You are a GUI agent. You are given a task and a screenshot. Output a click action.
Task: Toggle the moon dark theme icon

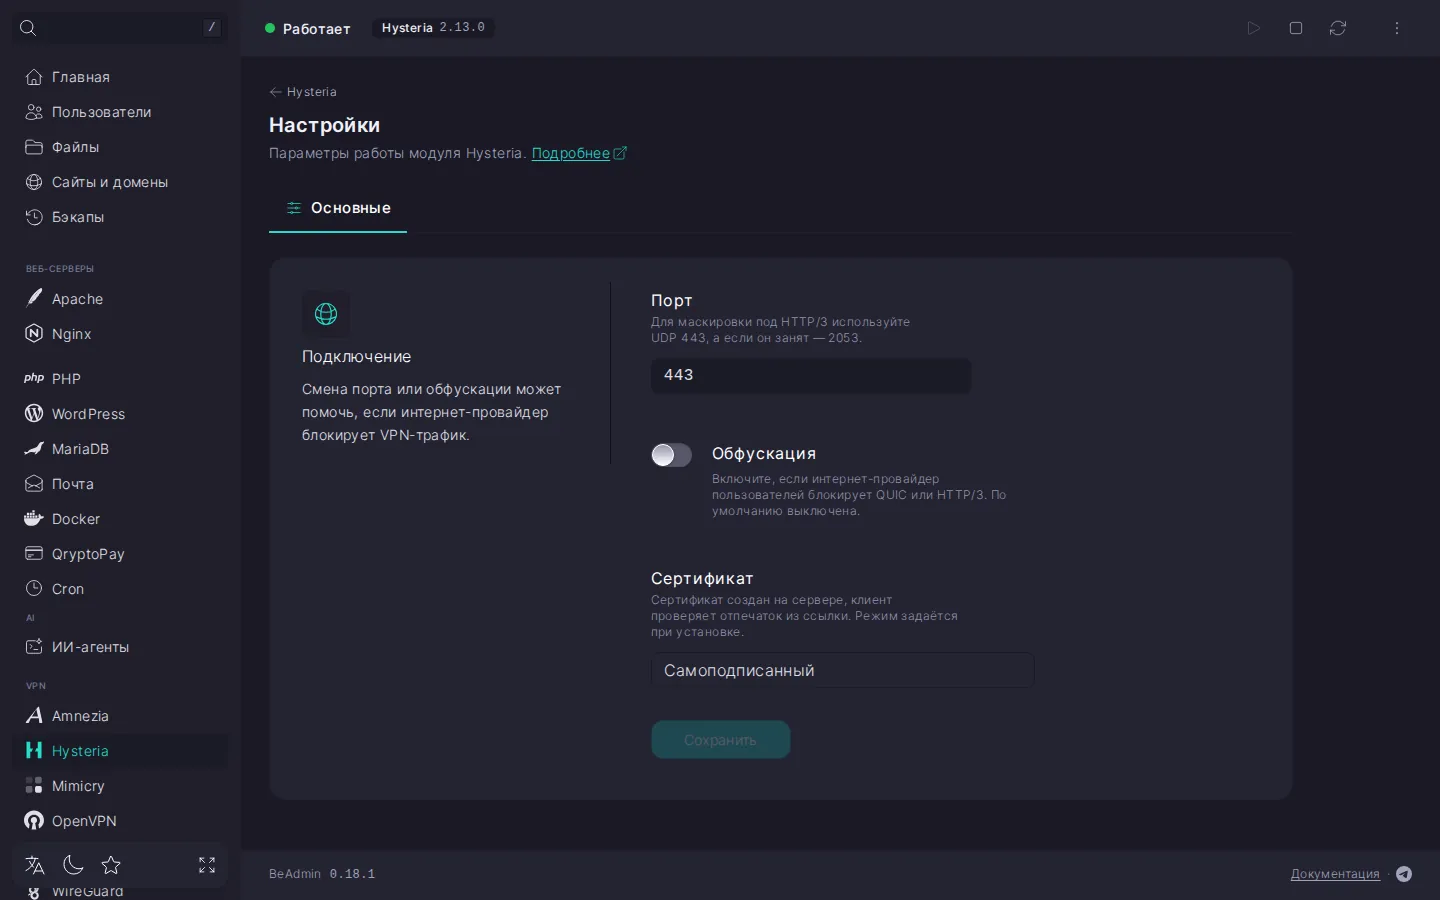pyautogui.click(x=73, y=865)
